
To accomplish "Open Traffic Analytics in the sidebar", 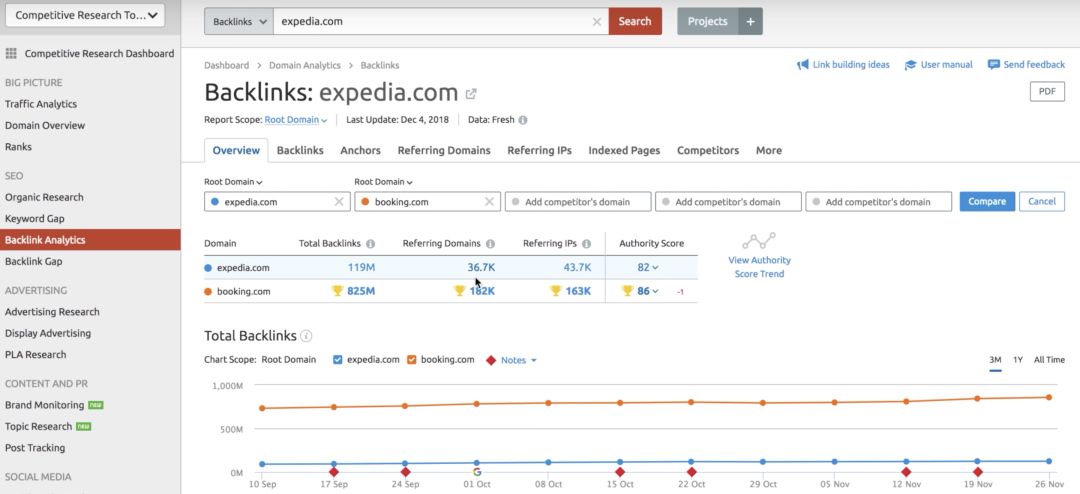I will (41, 104).
